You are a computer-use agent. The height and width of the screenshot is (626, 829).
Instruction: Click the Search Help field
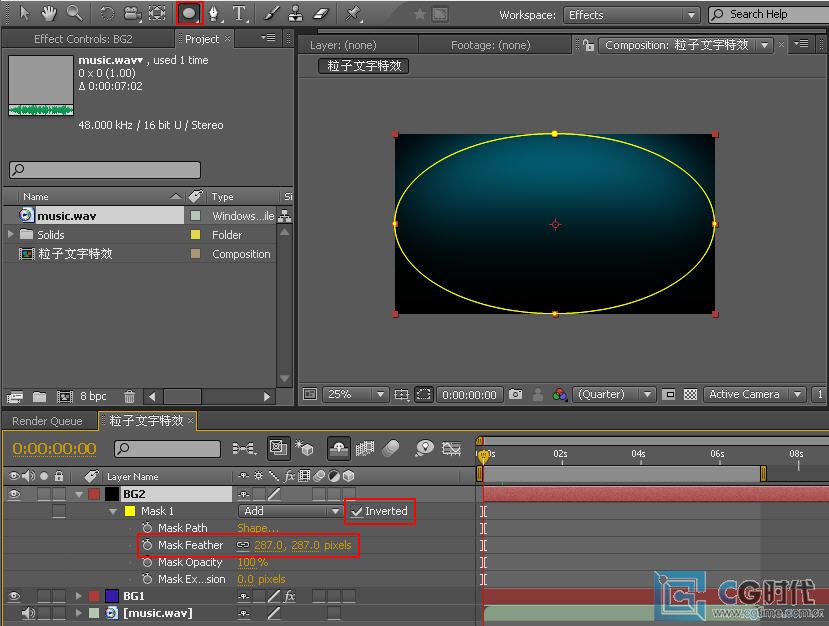[768, 15]
